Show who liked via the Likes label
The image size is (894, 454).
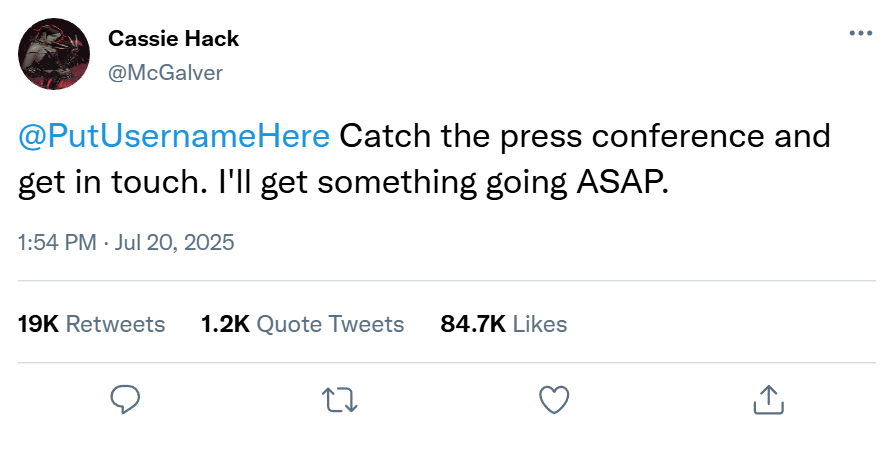tap(540, 324)
